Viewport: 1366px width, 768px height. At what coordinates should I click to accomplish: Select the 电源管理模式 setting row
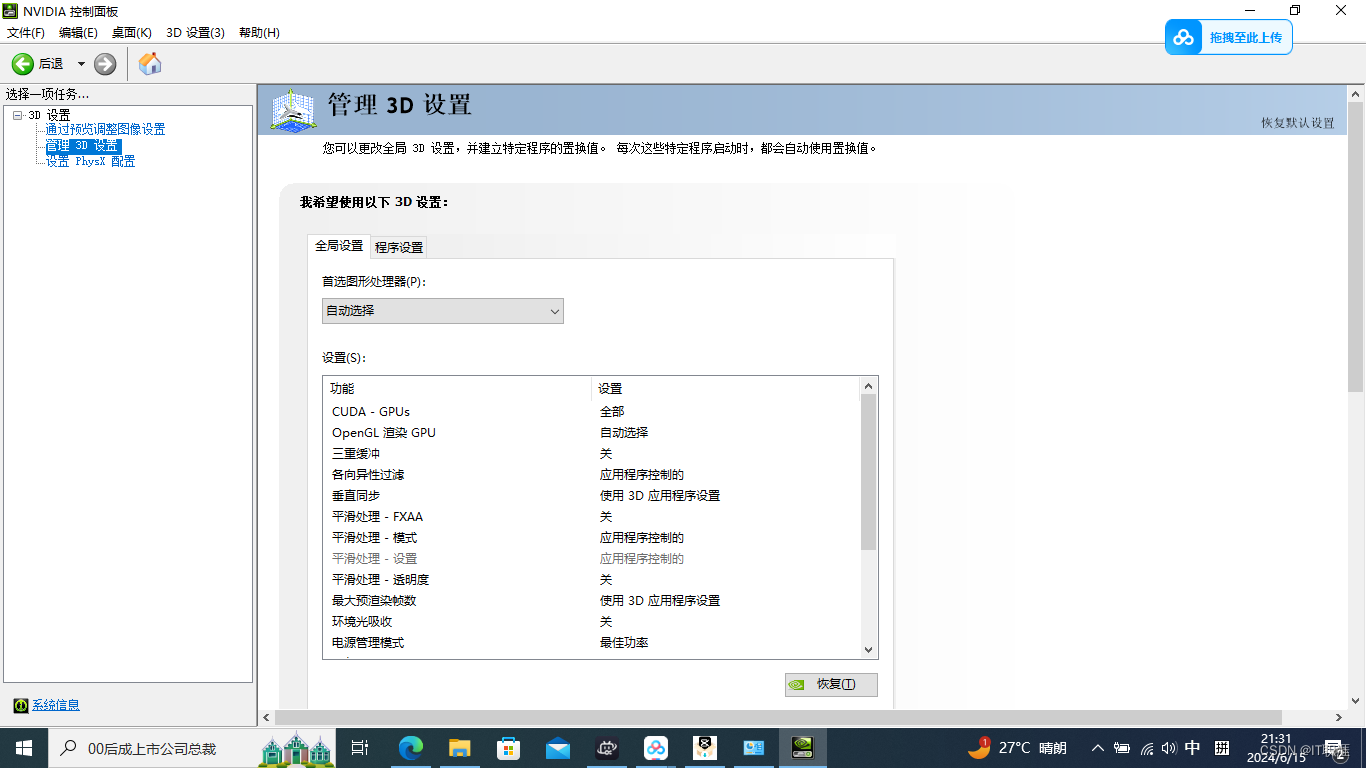pos(590,643)
